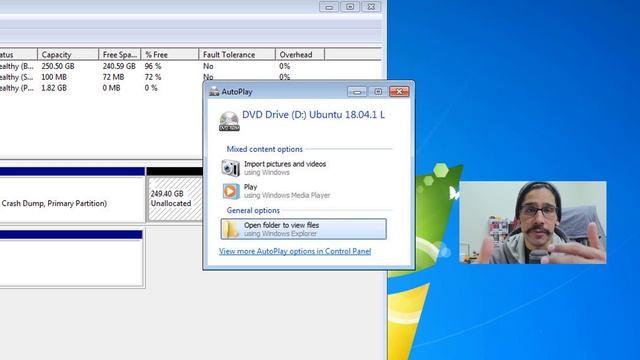Image resolution: width=640 pixels, height=360 pixels.
Task: Select the lower disk volume block in Disk Management
Action: (71, 258)
